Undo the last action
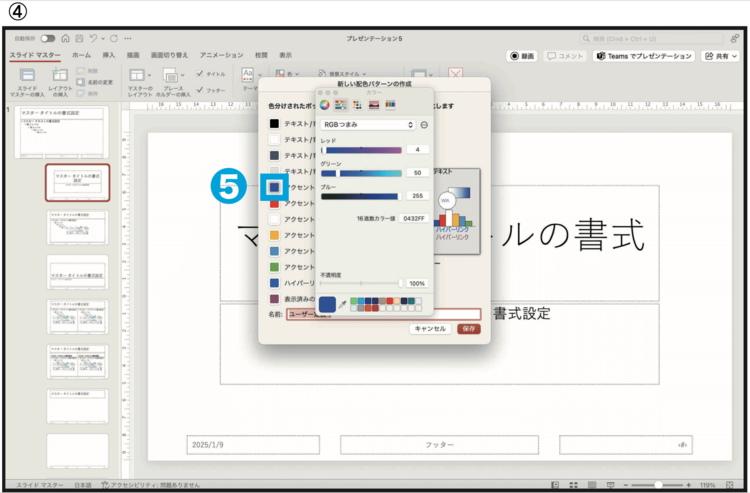 (93, 38)
